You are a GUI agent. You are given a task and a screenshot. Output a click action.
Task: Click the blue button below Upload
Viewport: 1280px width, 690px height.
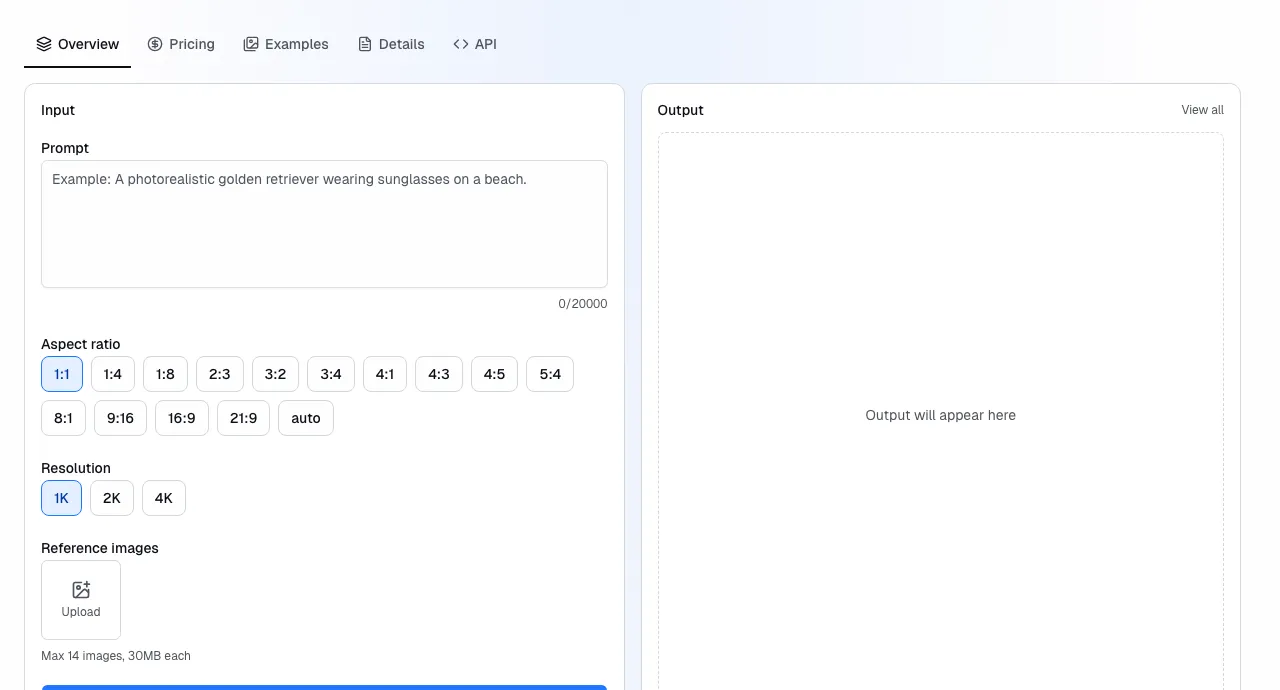point(324,687)
